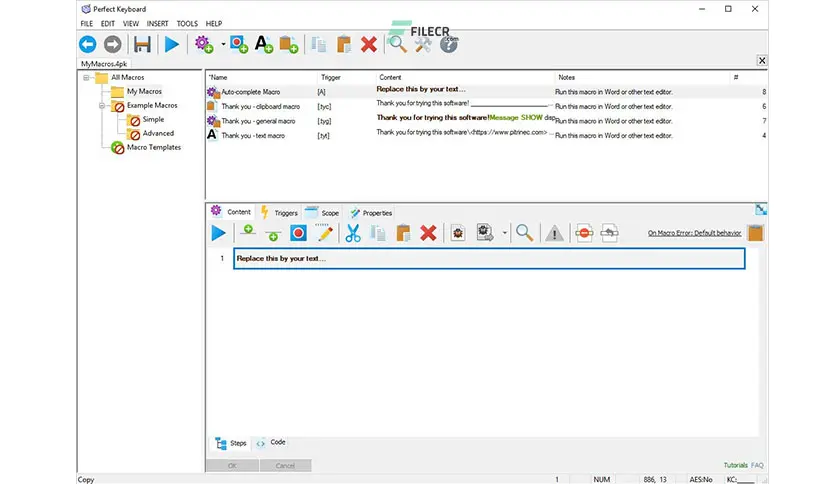836x484 pixels.
Task: Click the debug bug icon in the editor toolbar
Action: 458,233
